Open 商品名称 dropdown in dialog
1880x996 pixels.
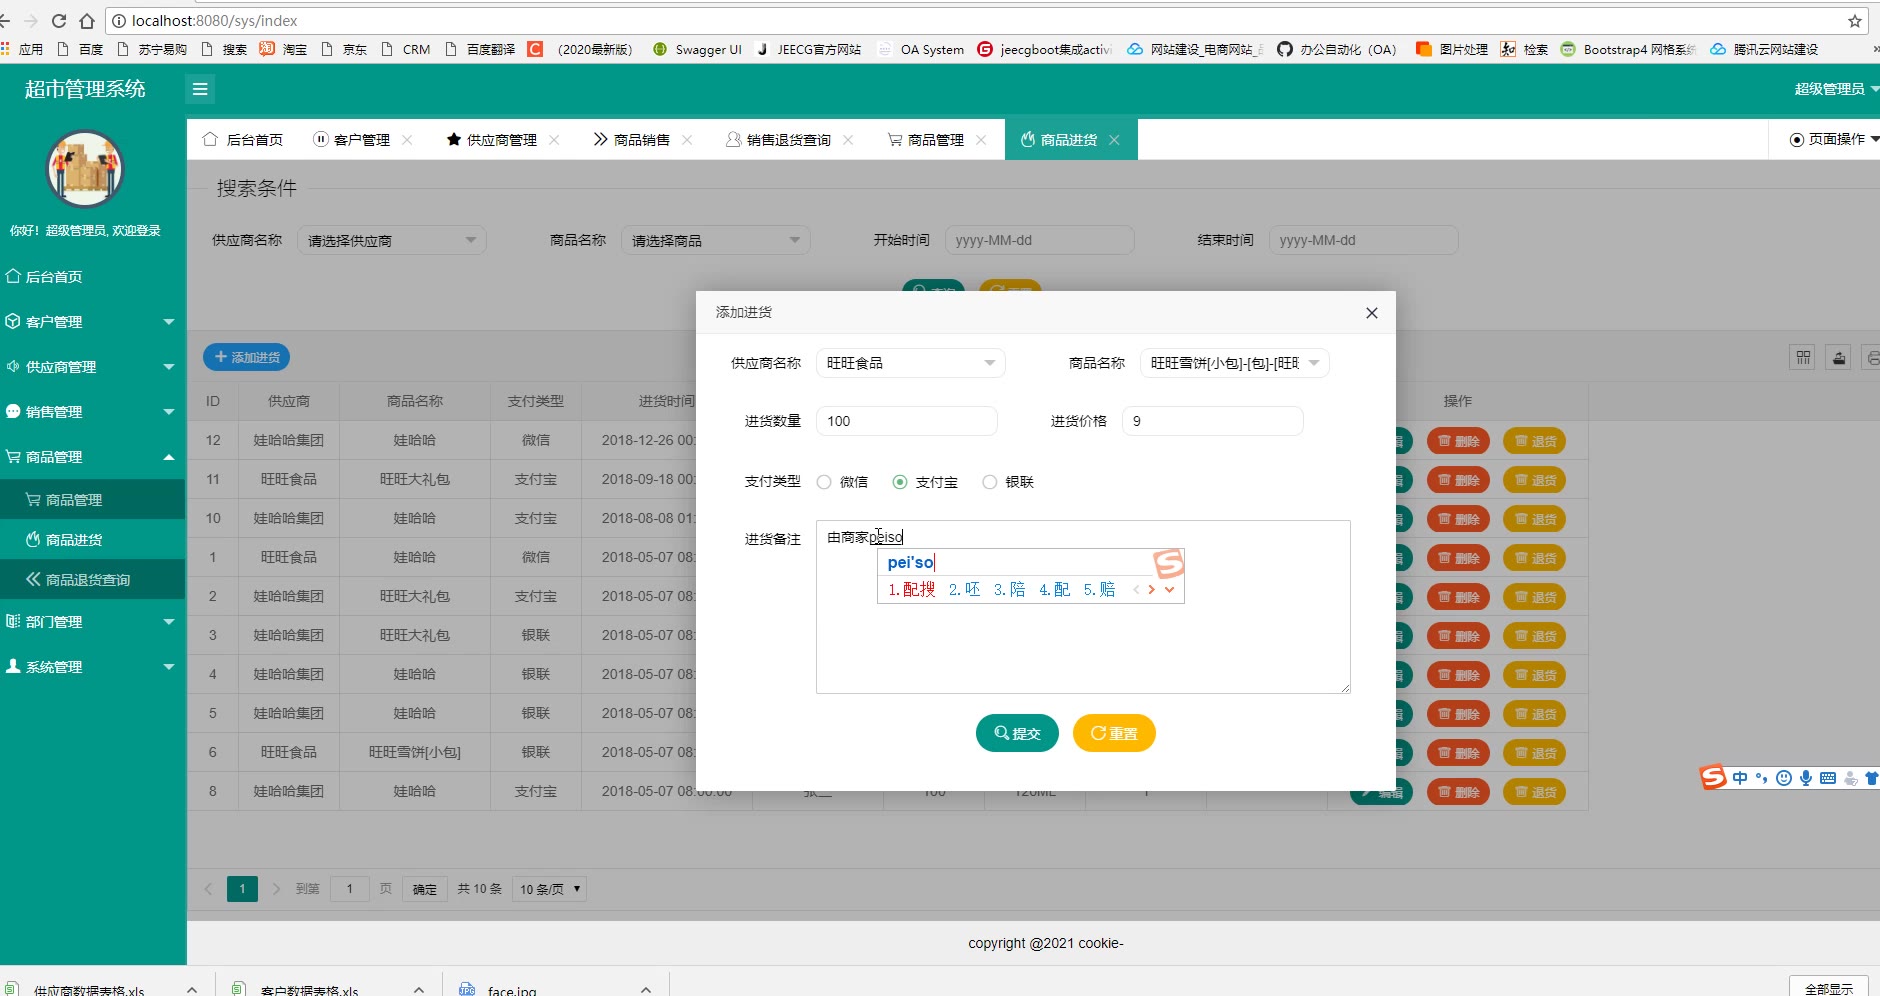click(x=1234, y=363)
